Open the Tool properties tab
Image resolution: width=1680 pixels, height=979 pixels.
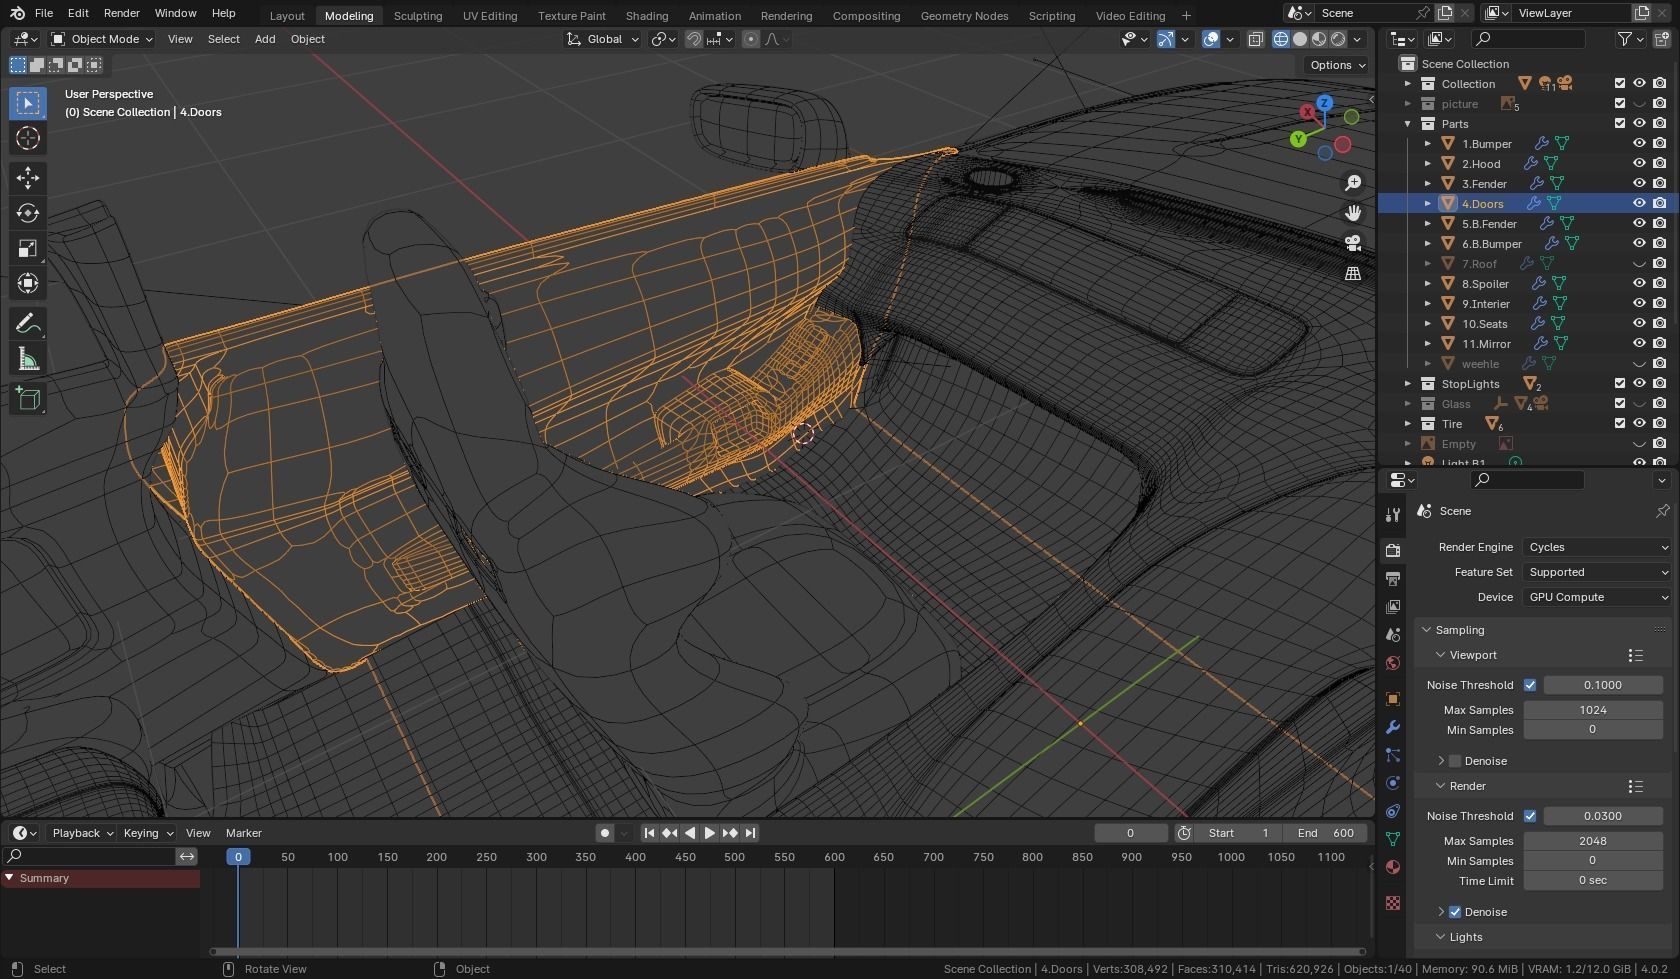click(1392, 515)
